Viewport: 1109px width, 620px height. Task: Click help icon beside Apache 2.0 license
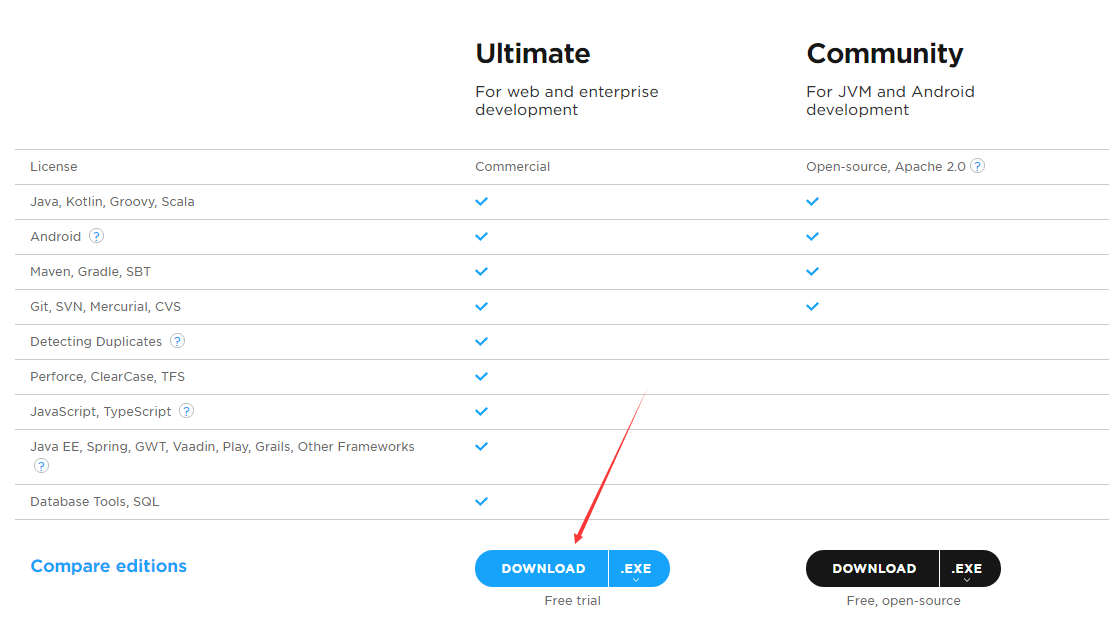977,166
